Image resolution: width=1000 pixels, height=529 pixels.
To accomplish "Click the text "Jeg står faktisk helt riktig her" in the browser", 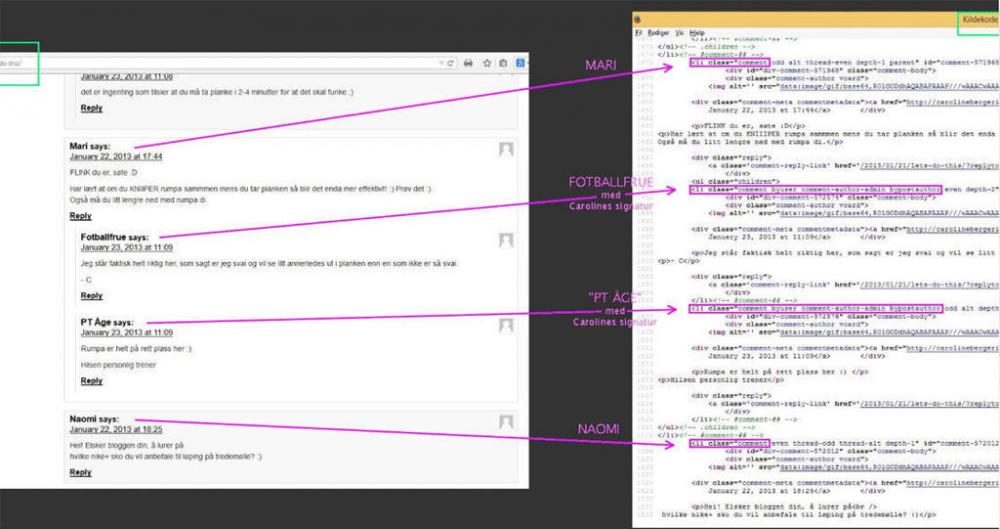I will 269,263.
